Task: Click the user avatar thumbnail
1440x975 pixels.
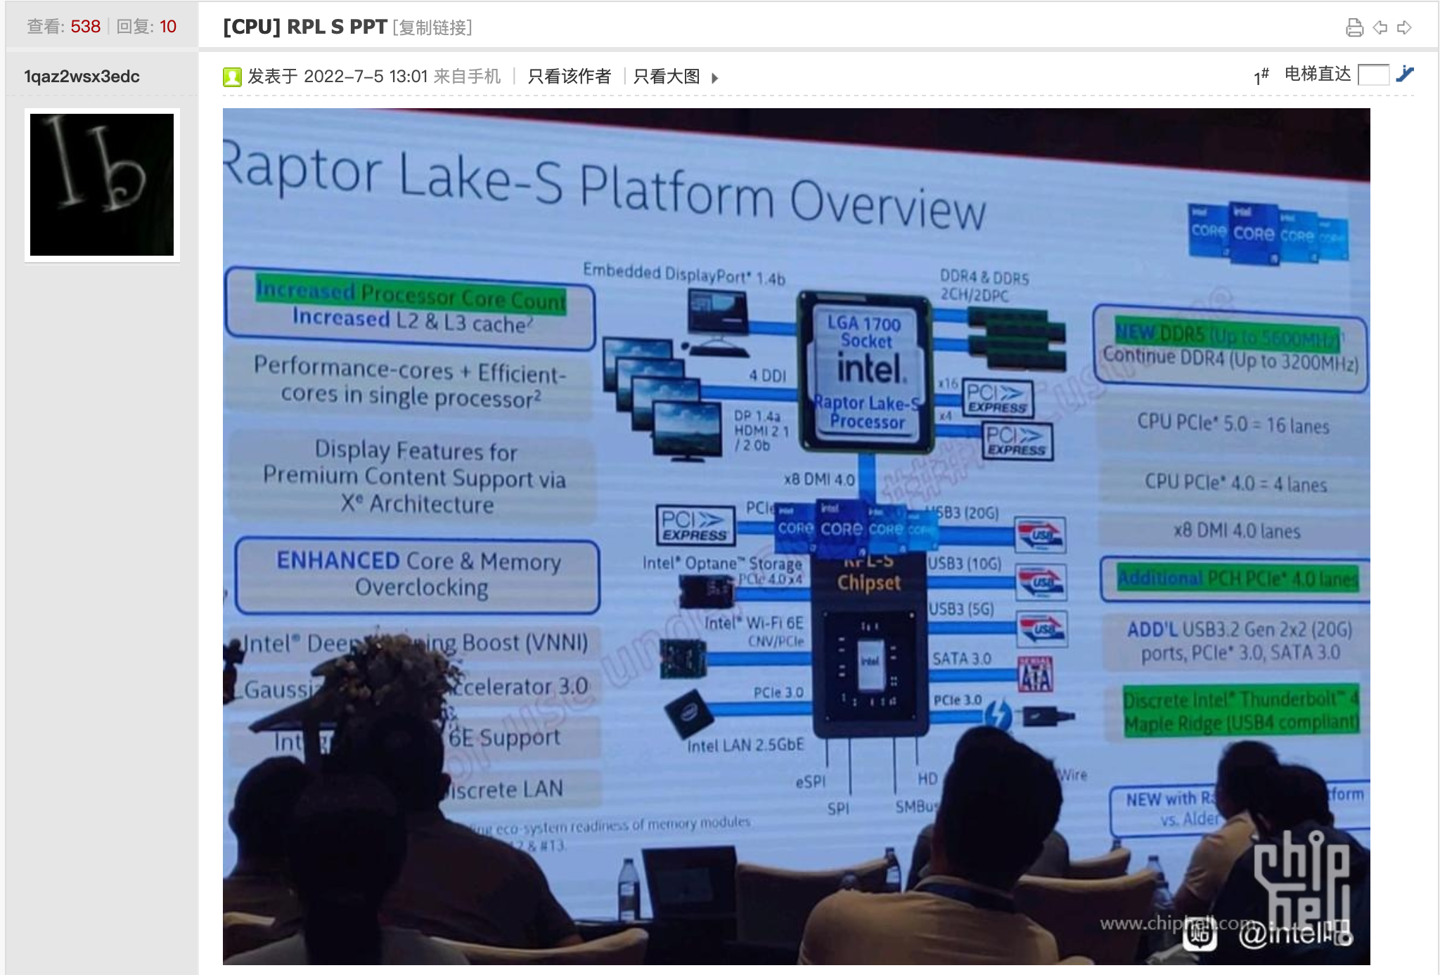Action: tap(102, 185)
